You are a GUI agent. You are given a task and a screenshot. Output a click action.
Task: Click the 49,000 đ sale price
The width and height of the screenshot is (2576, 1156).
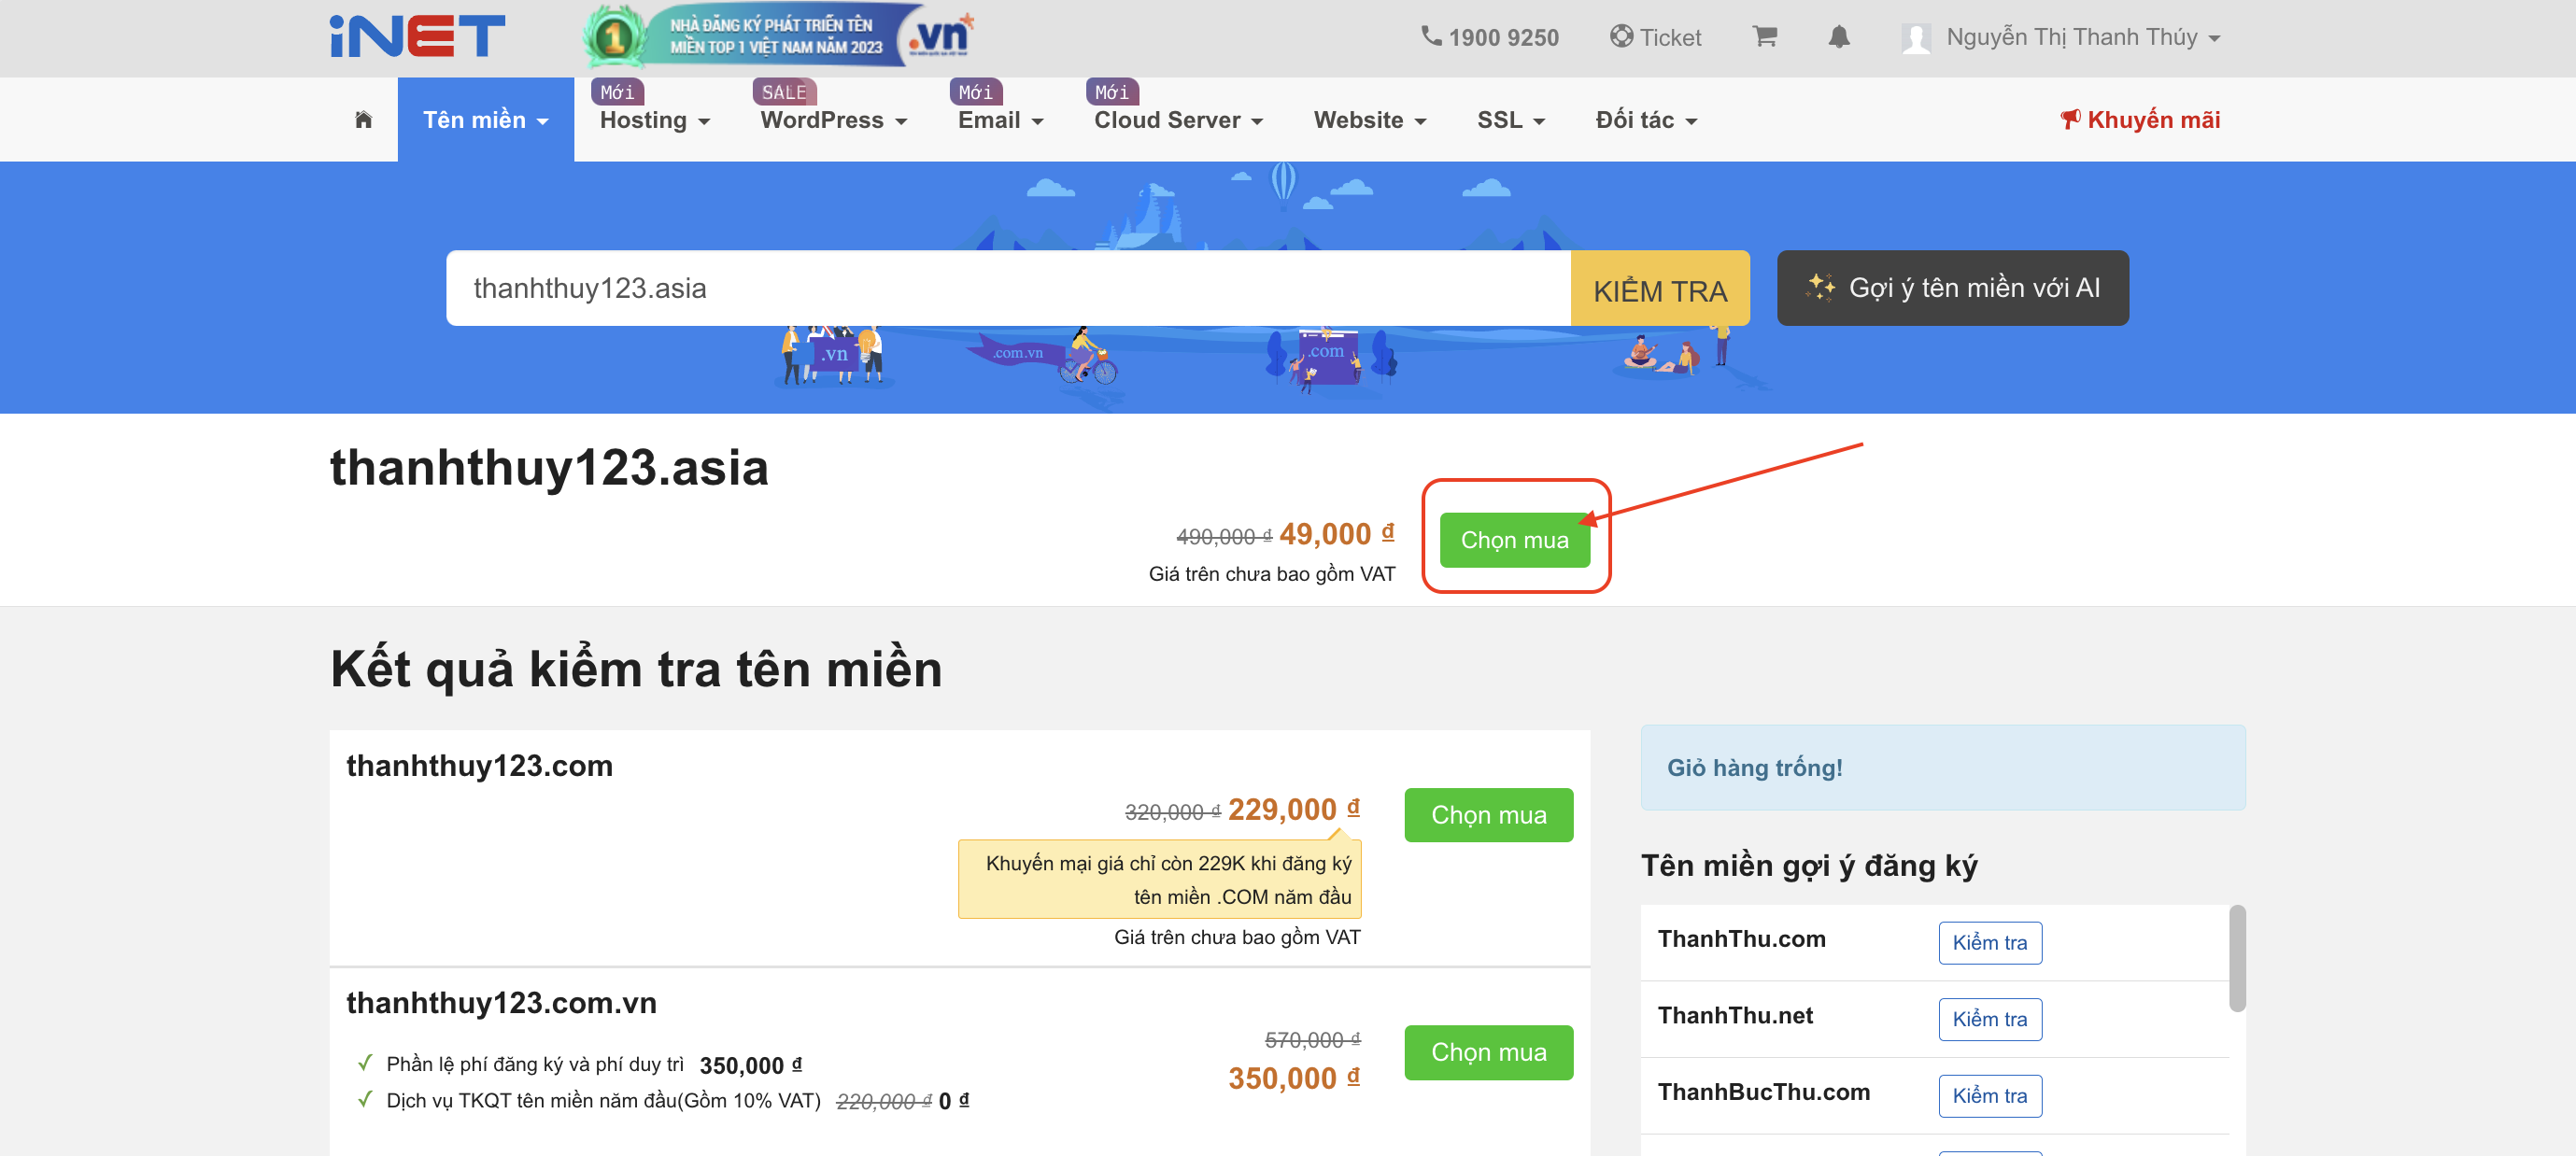[1336, 533]
